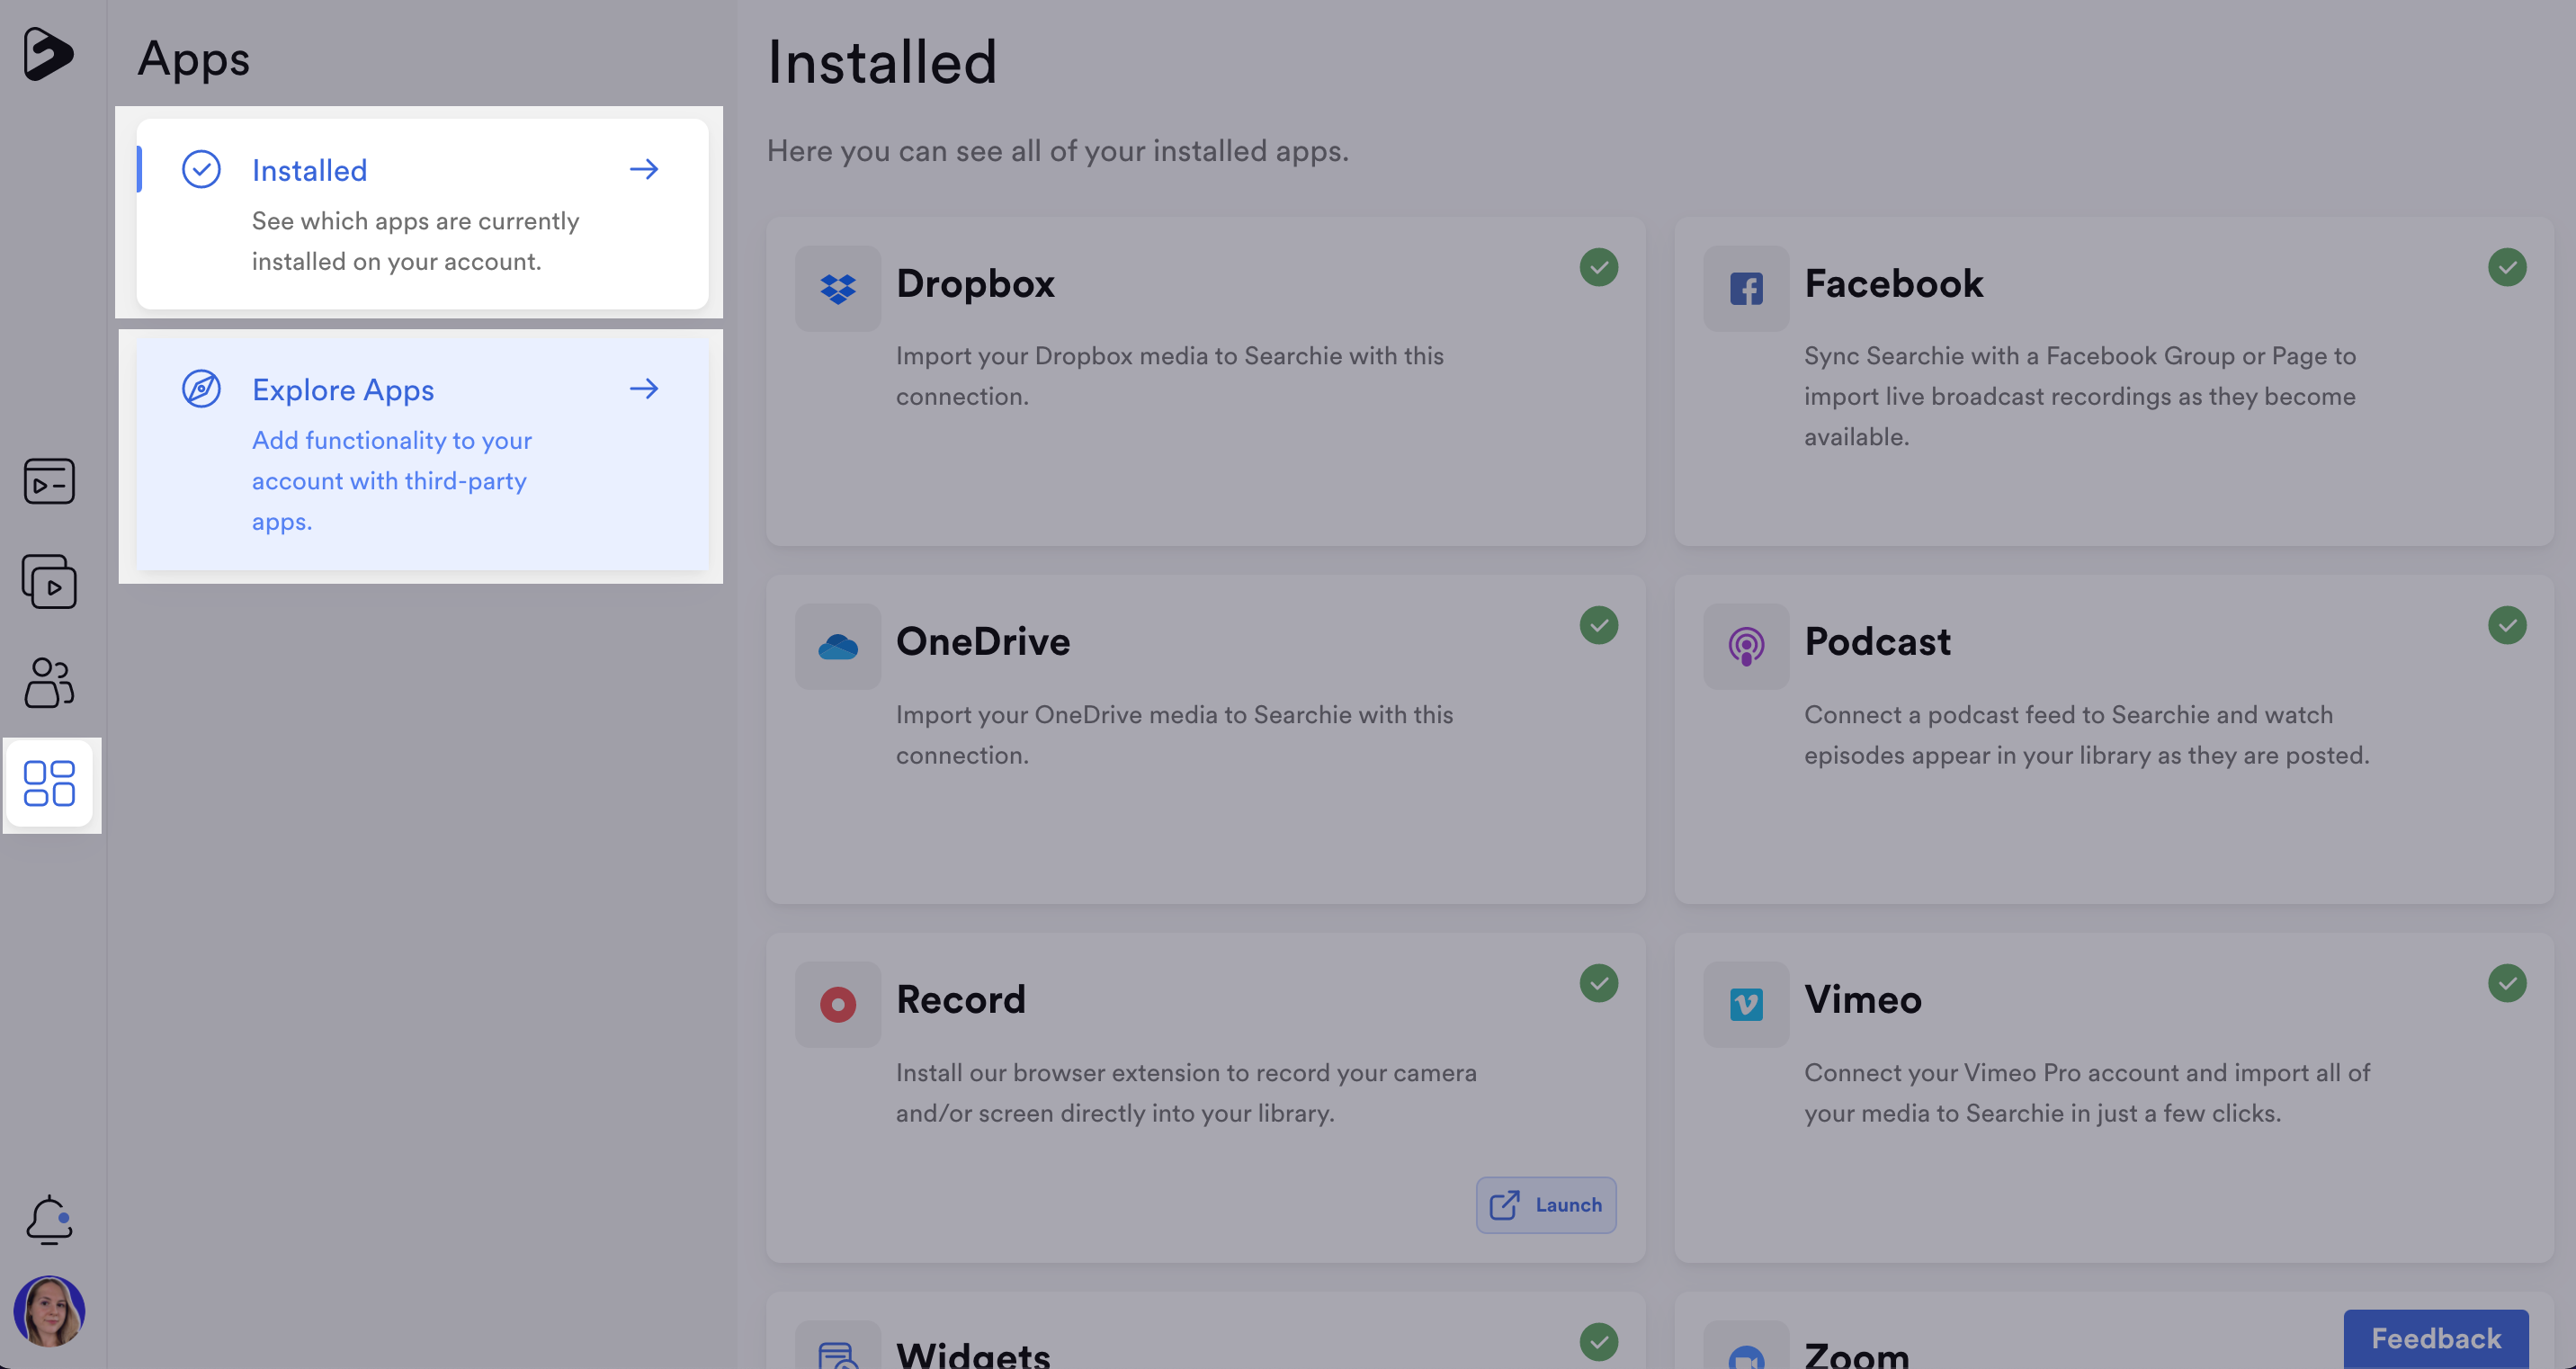Screen dimensions: 2576x1369
Task: Click the Vimeo installed checkmark badge
Action: [2507, 983]
